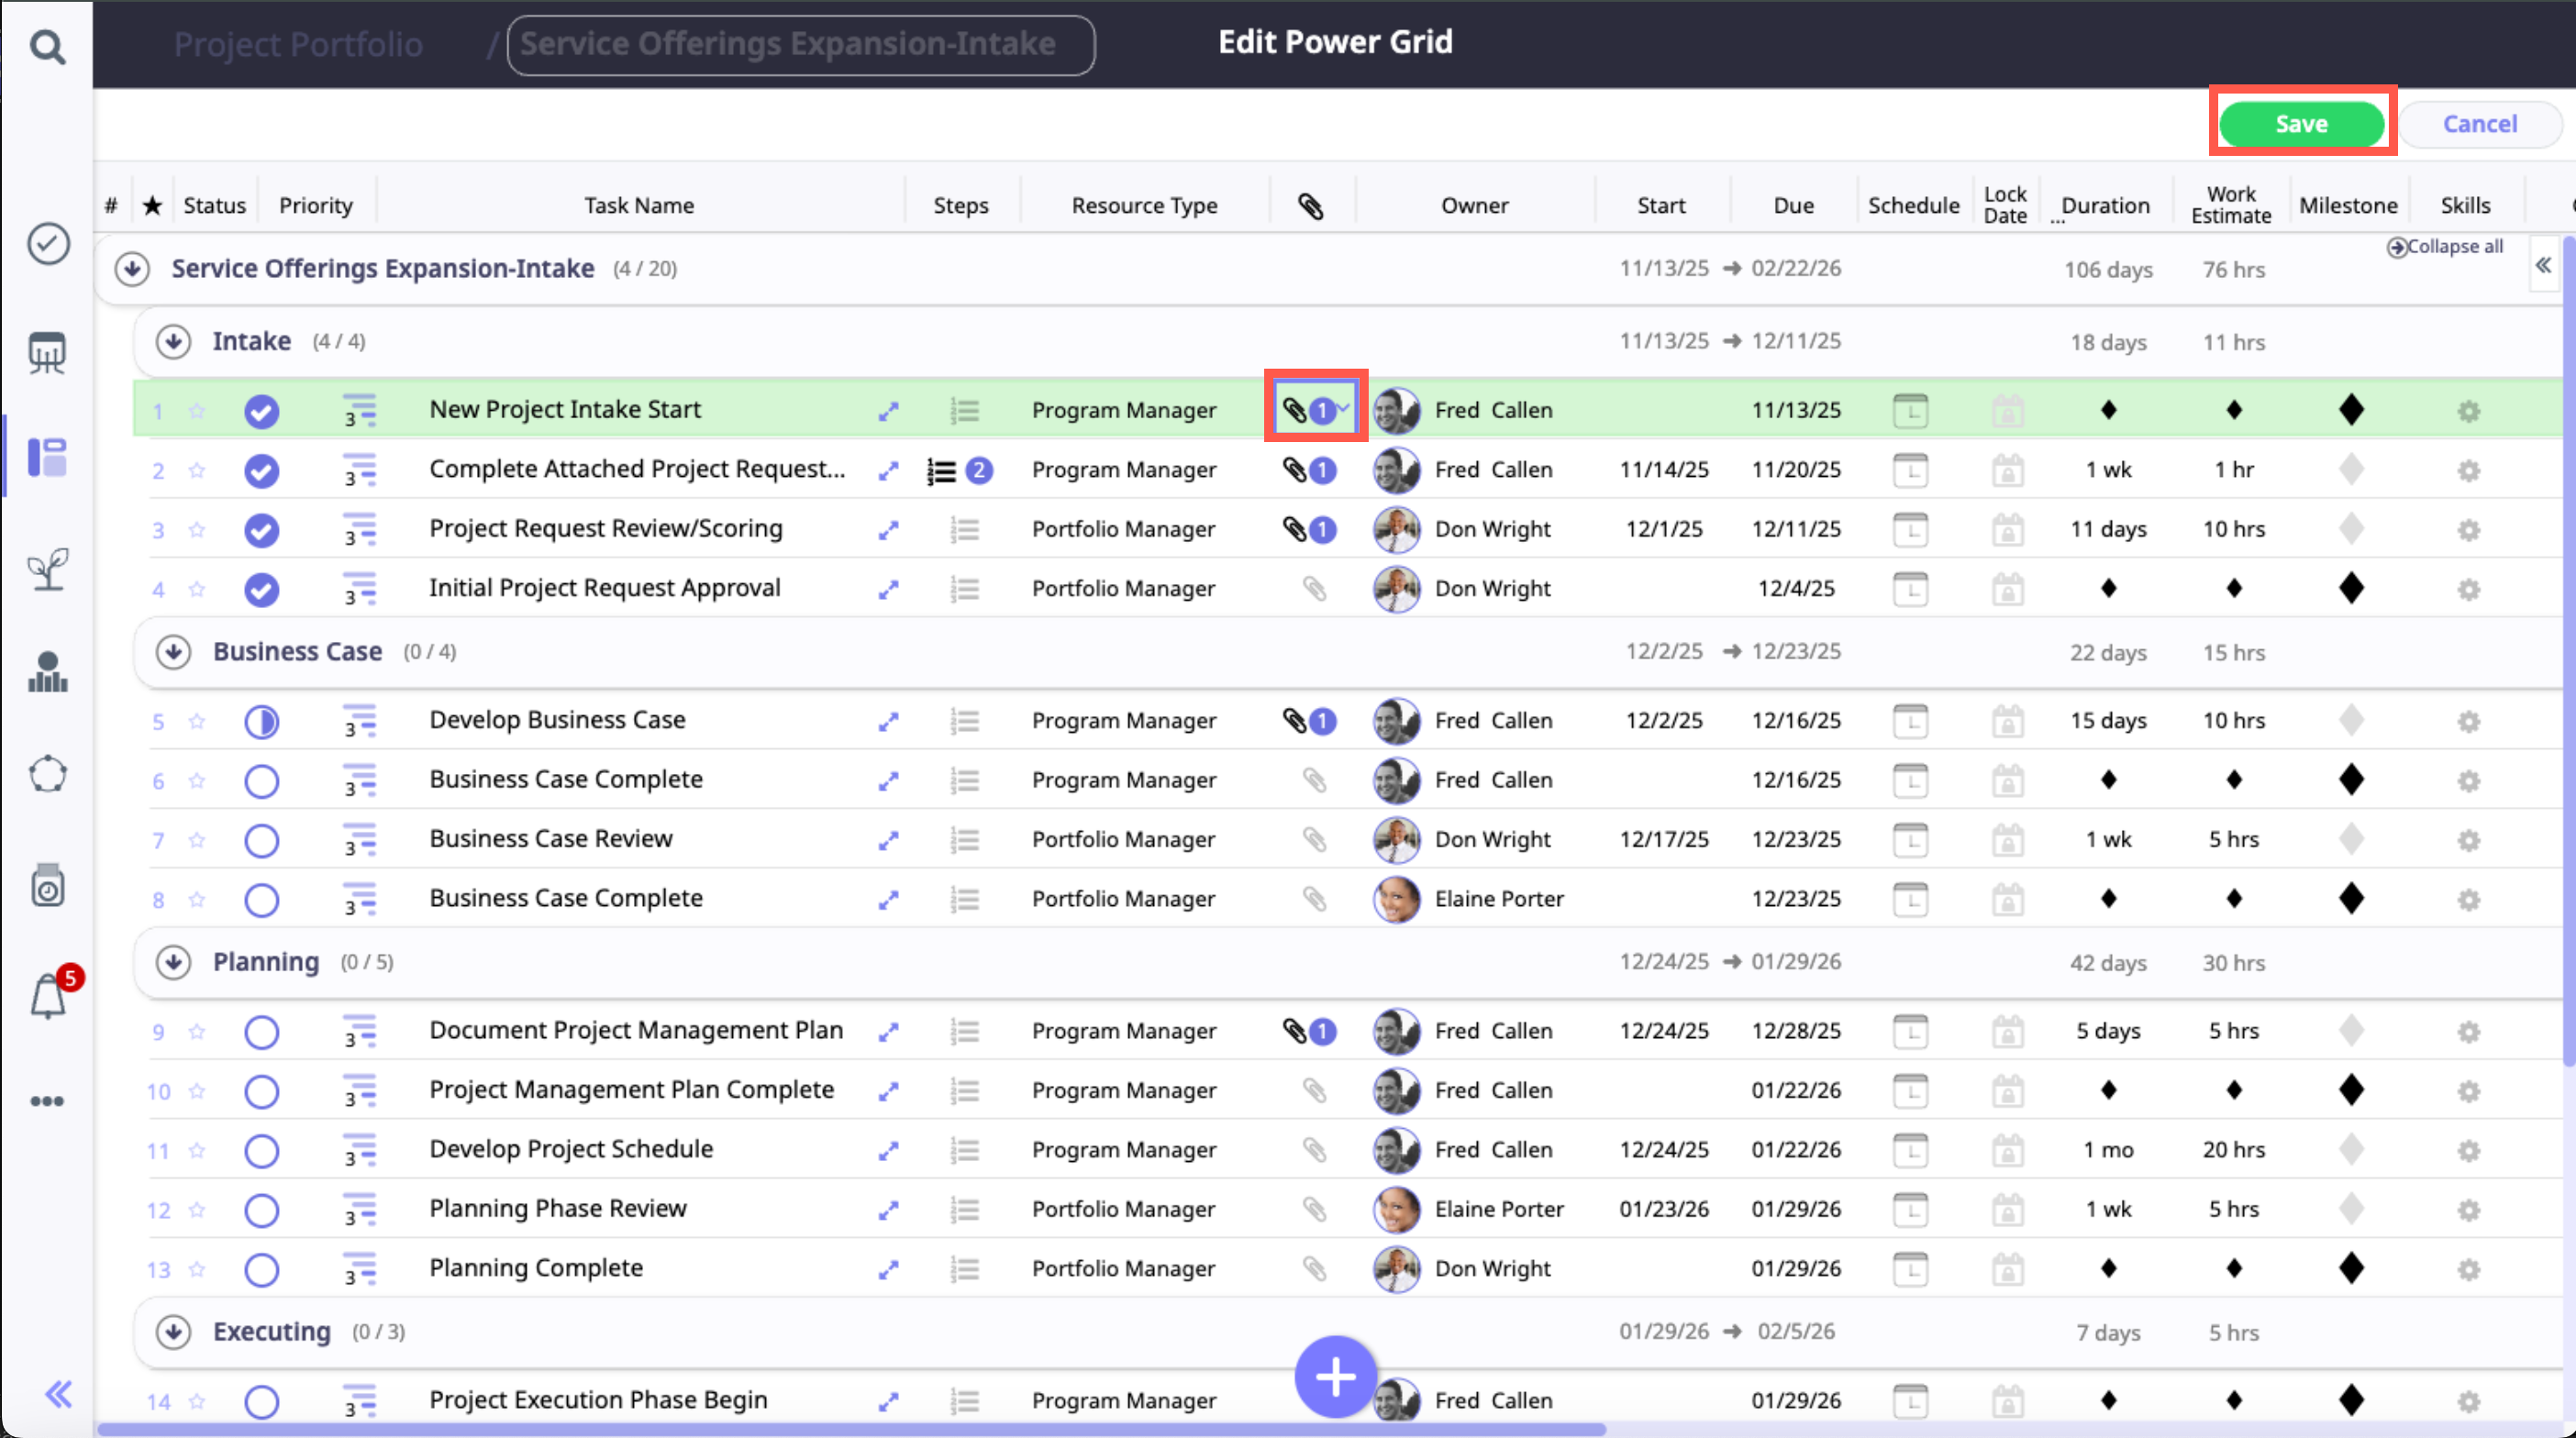The image size is (2576, 1438).
Task: Open the steps list icon for Complete Attached Project Request
Action: tap(942, 470)
